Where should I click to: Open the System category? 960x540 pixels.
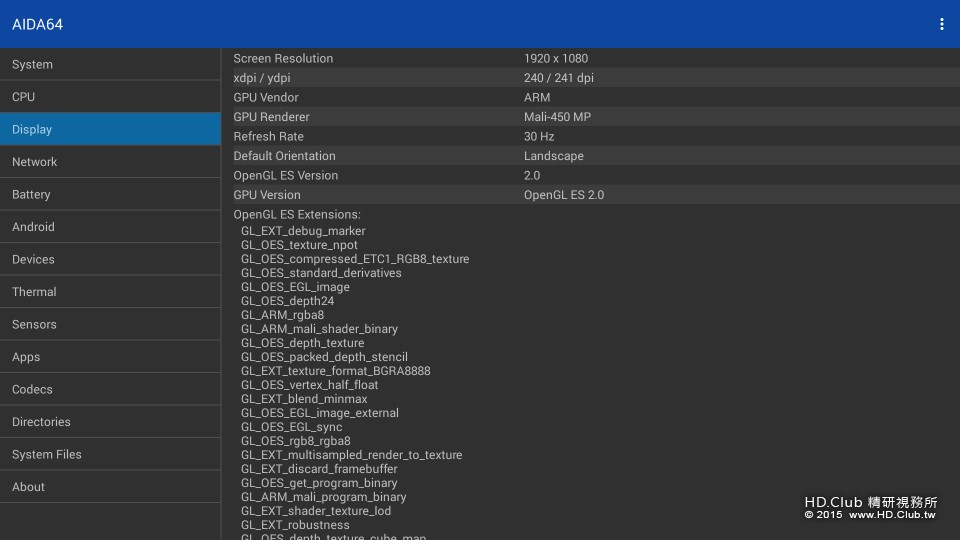pyautogui.click(x=110, y=64)
